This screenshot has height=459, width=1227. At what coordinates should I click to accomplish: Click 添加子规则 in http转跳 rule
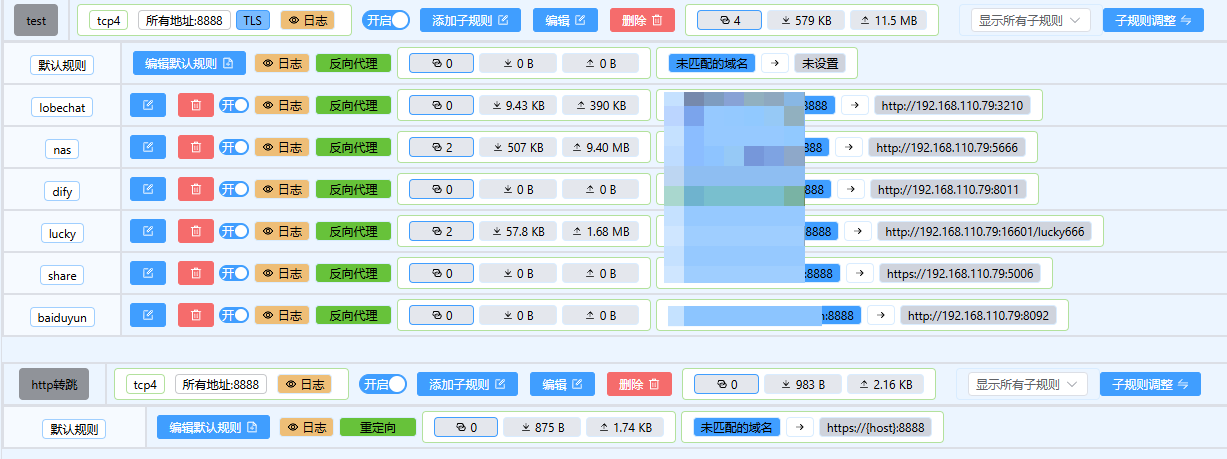(x=467, y=384)
